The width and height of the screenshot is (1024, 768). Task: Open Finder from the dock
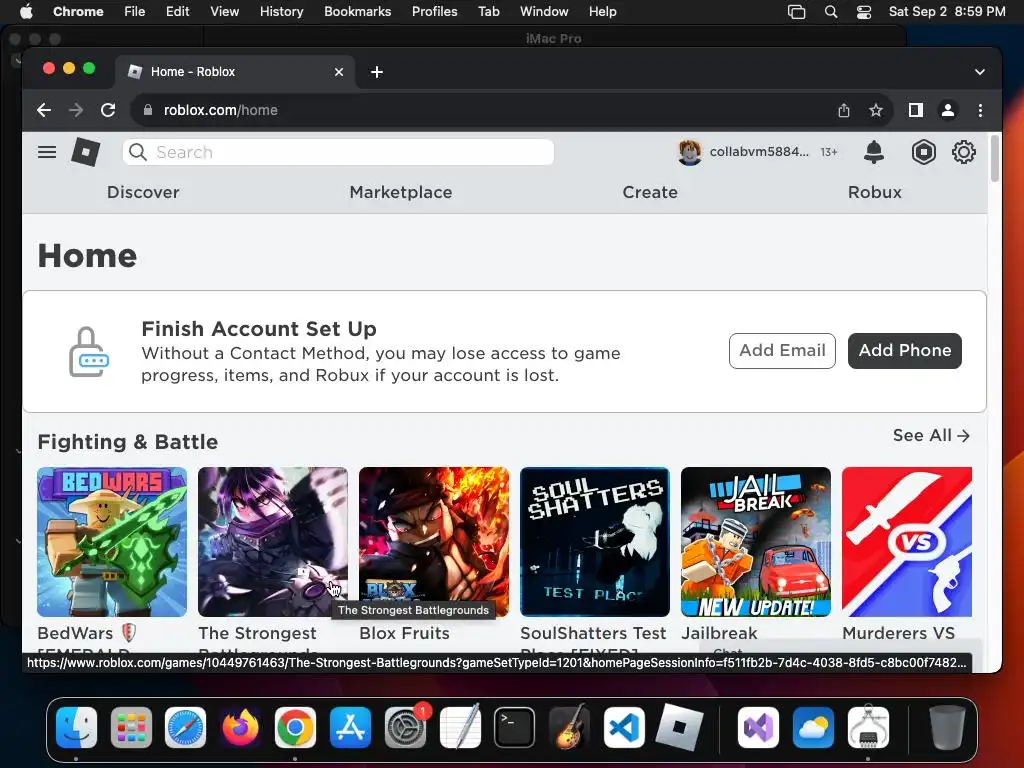click(76, 728)
